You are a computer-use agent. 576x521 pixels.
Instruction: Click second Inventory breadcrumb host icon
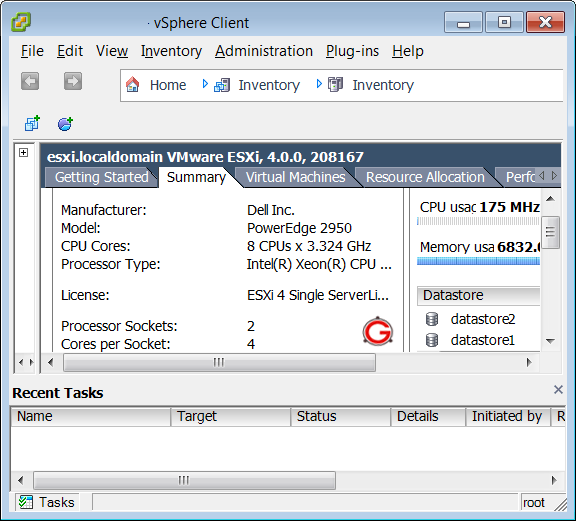[x=335, y=85]
